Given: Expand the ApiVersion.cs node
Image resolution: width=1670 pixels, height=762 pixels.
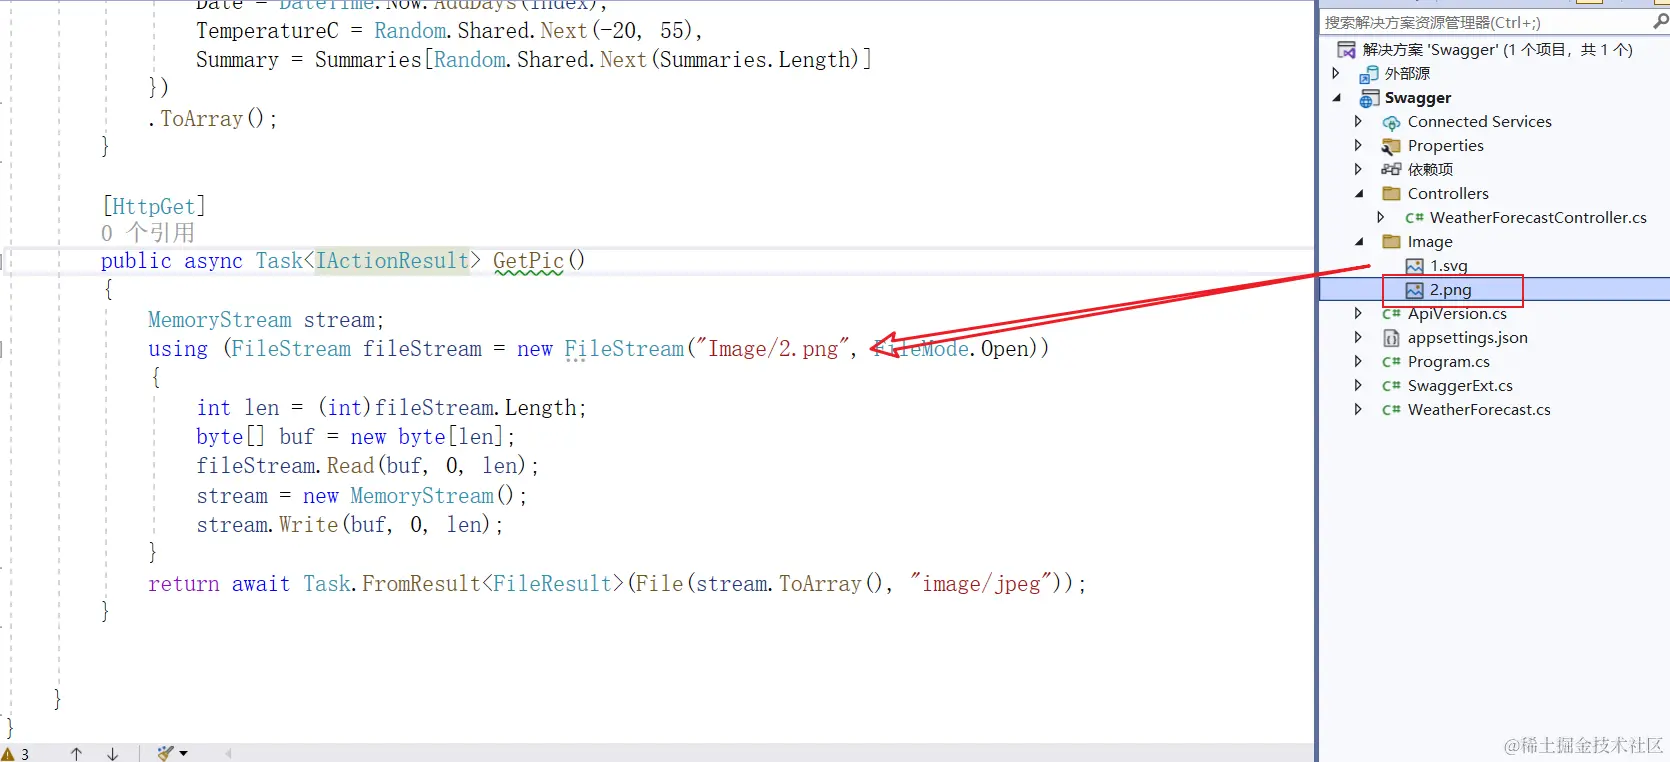Looking at the screenshot, I should (x=1358, y=313).
